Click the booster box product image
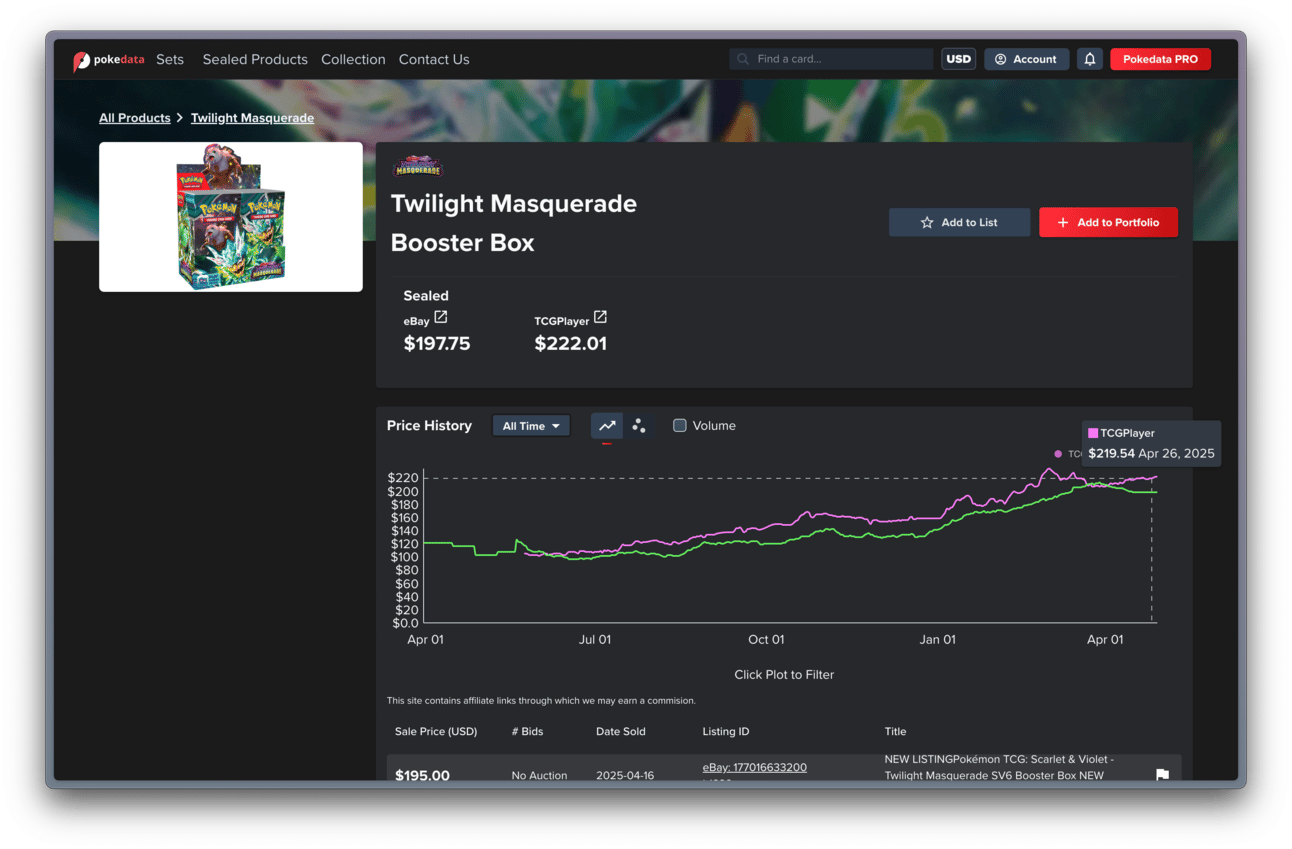The image size is (1292, 849). [x=231, y=217]
